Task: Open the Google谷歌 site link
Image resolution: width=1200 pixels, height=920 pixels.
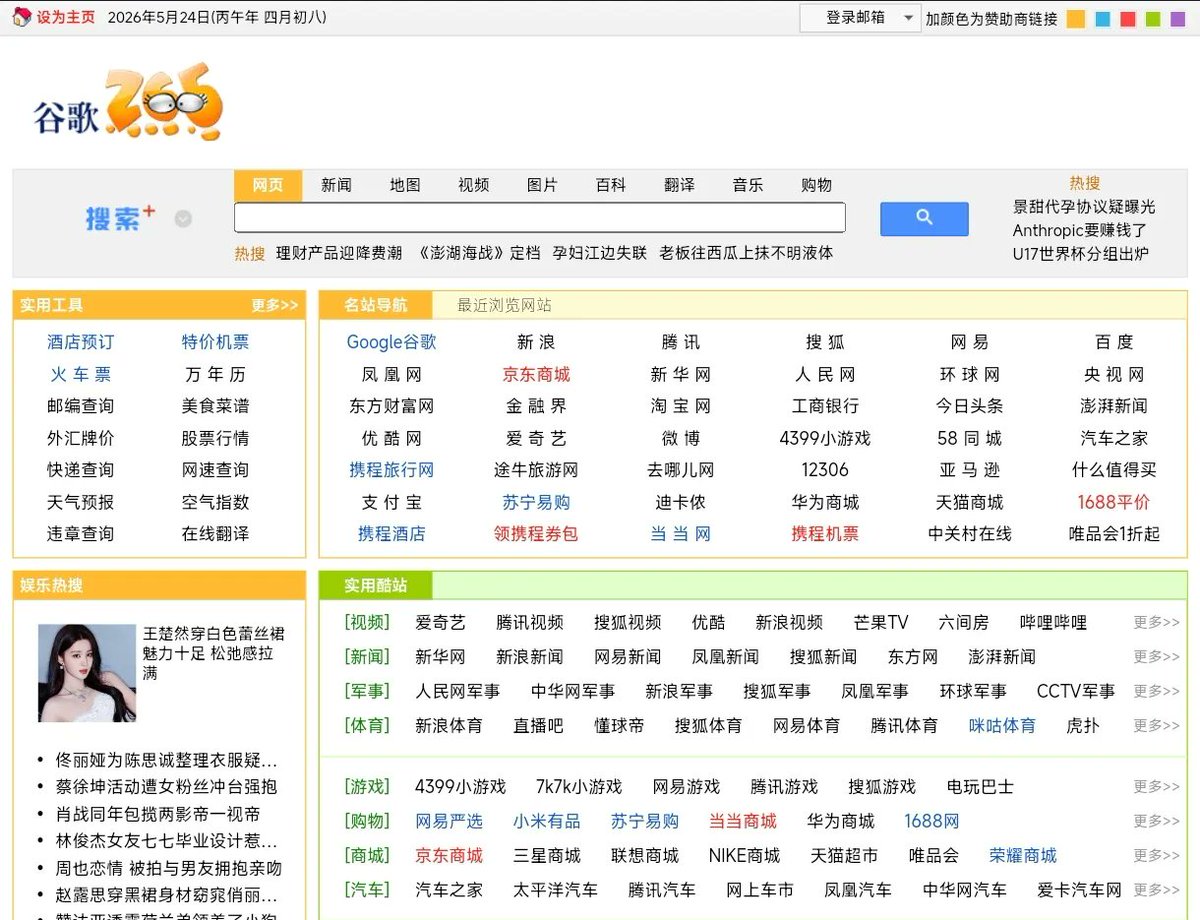Action: pyautogui.click(x=391, y=342)
